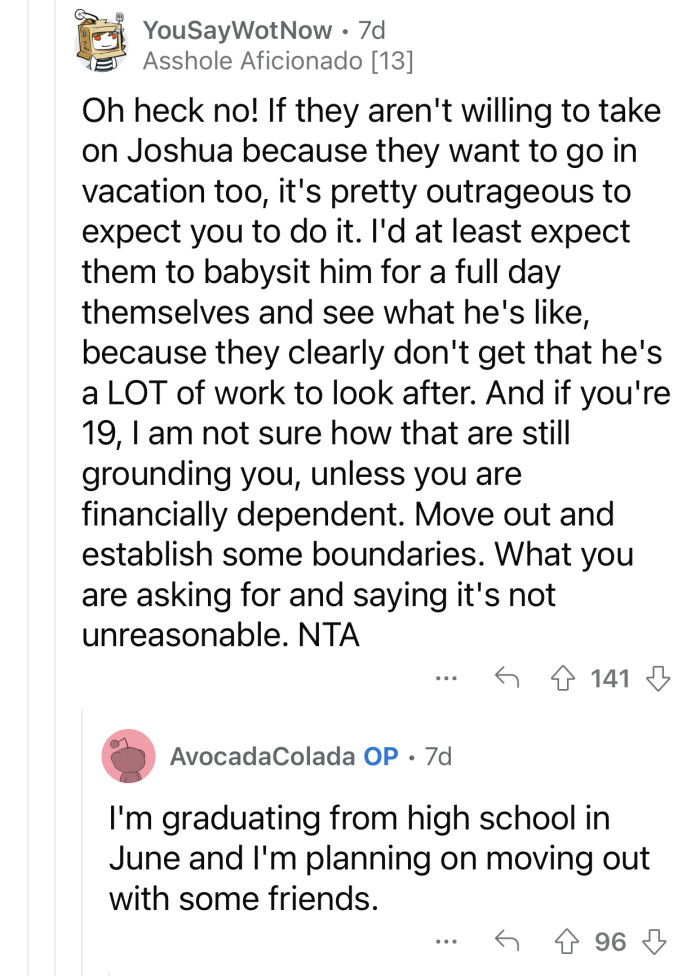
Task: Downvote YouSayWotNow's comment
Action: [655, 678]
